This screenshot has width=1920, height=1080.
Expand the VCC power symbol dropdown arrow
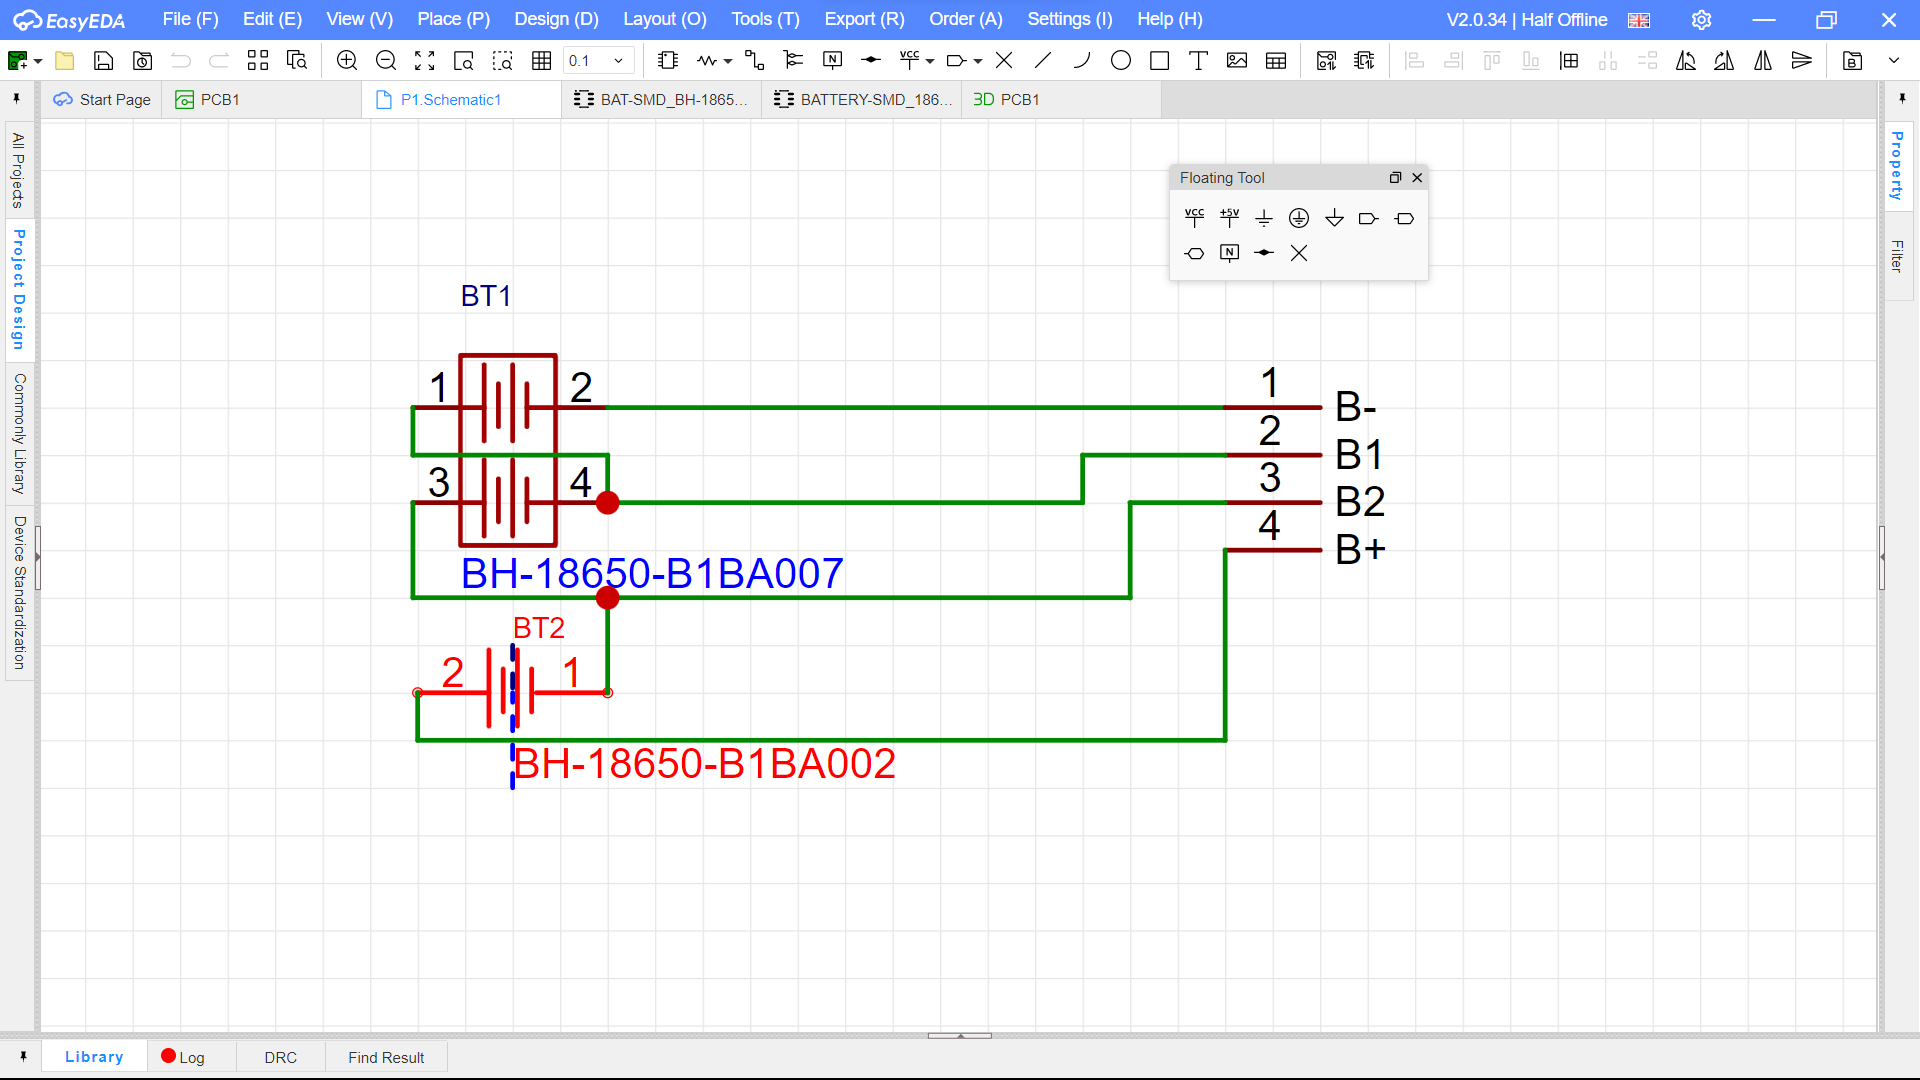click(930, 61)
